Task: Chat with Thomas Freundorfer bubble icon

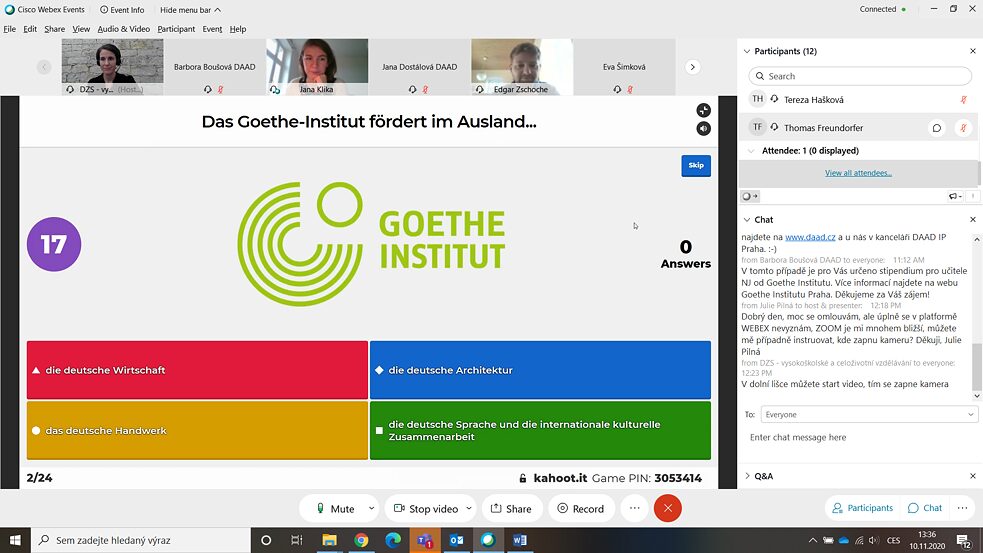Action: [x=937, y=128]
